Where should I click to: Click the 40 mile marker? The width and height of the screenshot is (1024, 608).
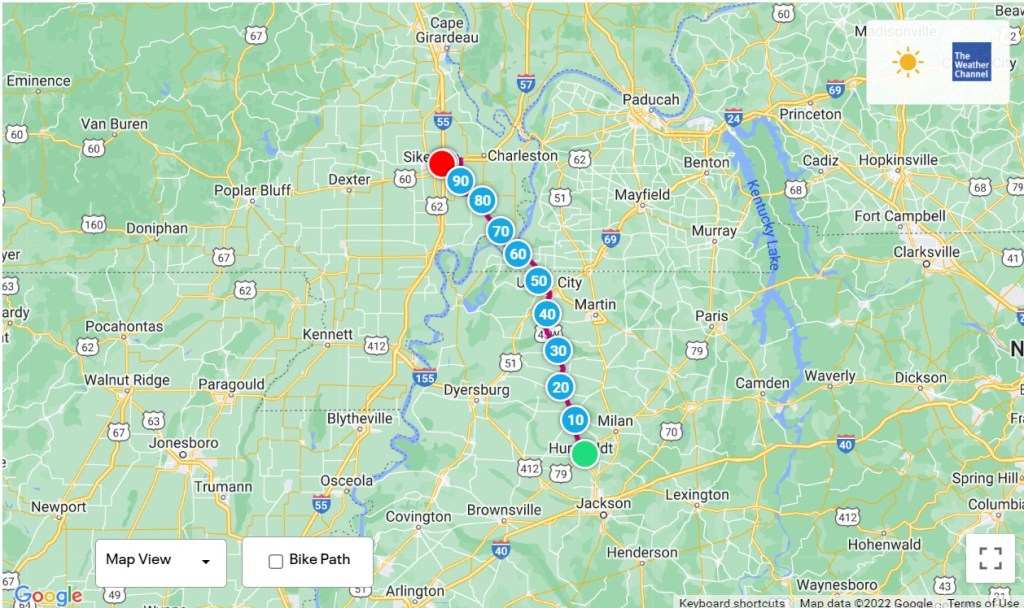(547, 314)
